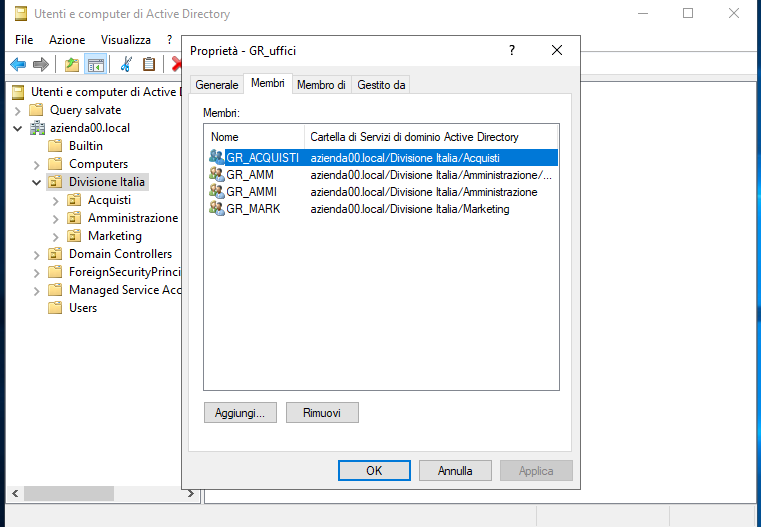The height and width of the screenshot is (527, 761).
Task: Cancel with the Annulla button
Action: (455, 470)
